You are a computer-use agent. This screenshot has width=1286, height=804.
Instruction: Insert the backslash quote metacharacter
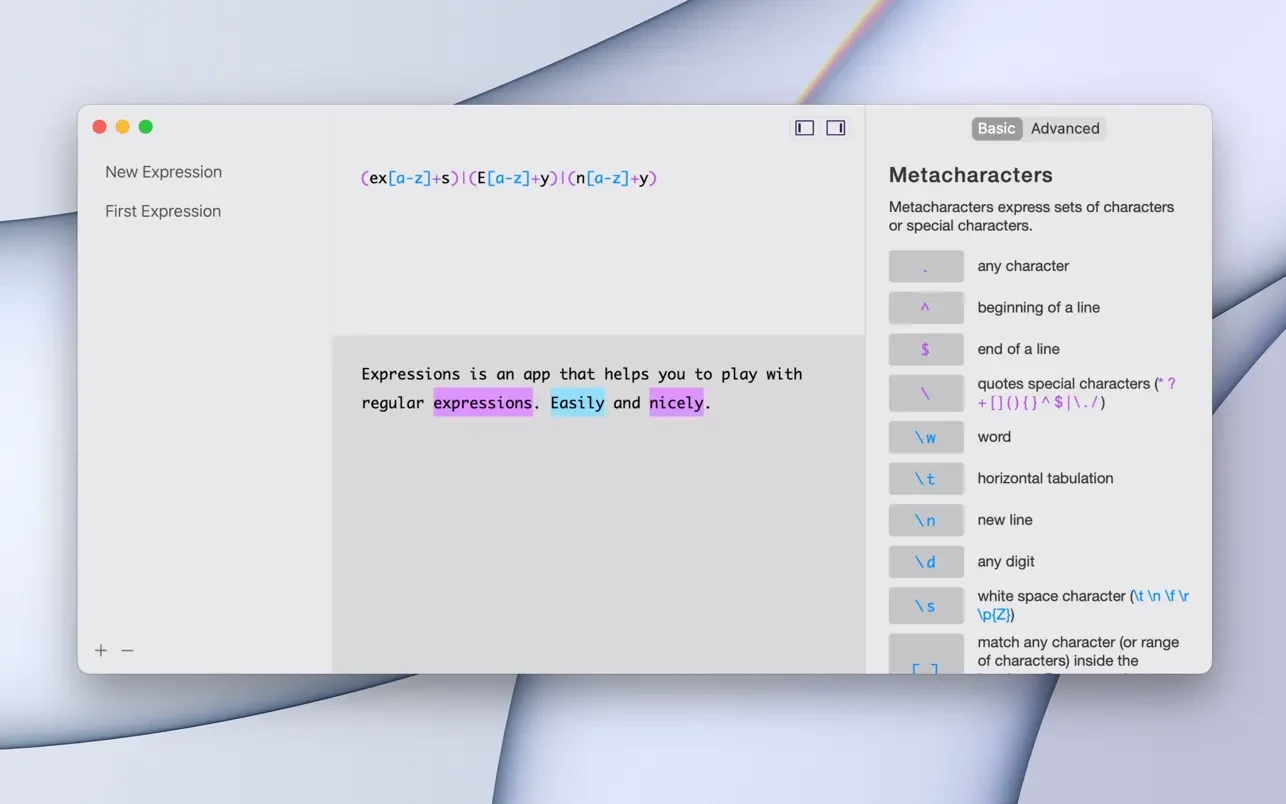pos(925,393)
